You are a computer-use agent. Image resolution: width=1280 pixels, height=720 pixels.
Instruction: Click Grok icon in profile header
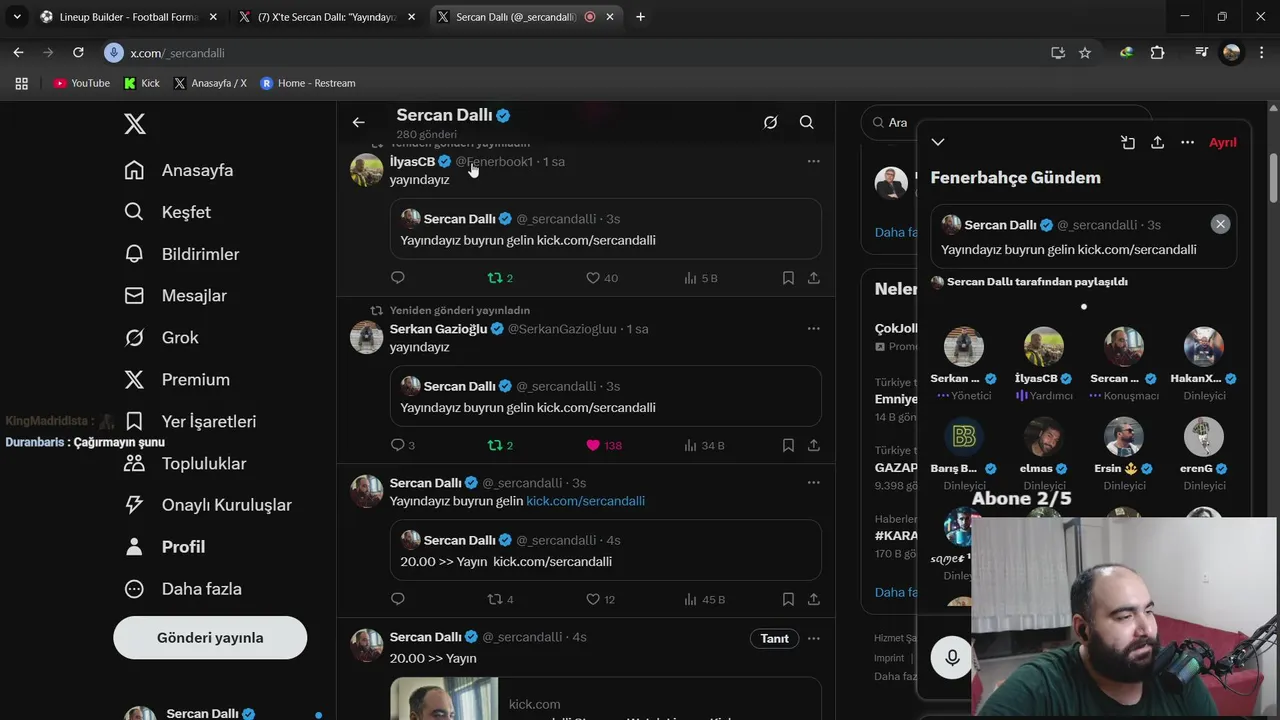pyautogui.click(x=770, y=122)
